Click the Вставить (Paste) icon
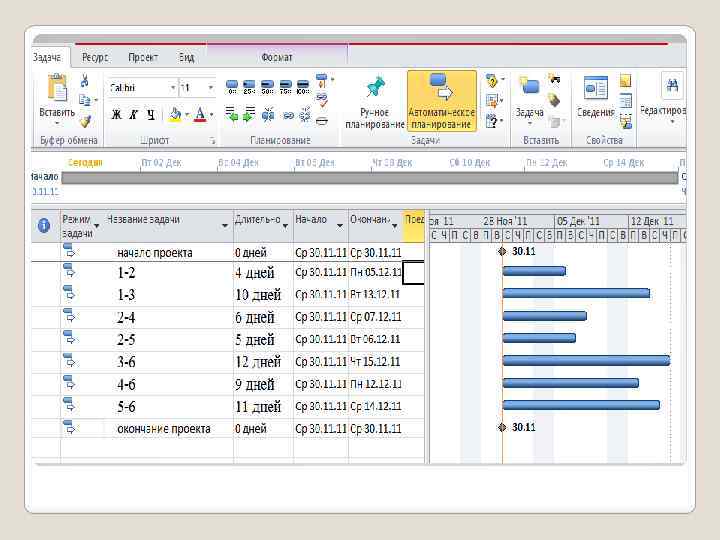 click(x=56, y=90)
